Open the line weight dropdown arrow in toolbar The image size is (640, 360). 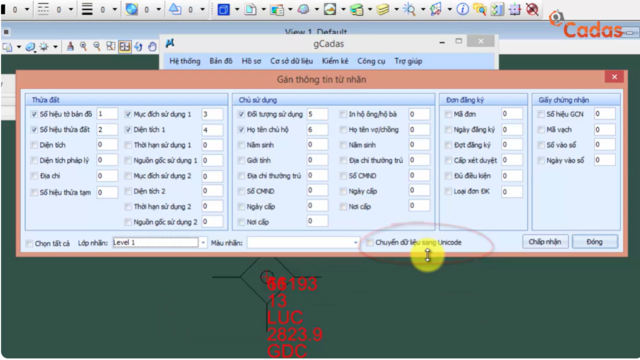114,9
